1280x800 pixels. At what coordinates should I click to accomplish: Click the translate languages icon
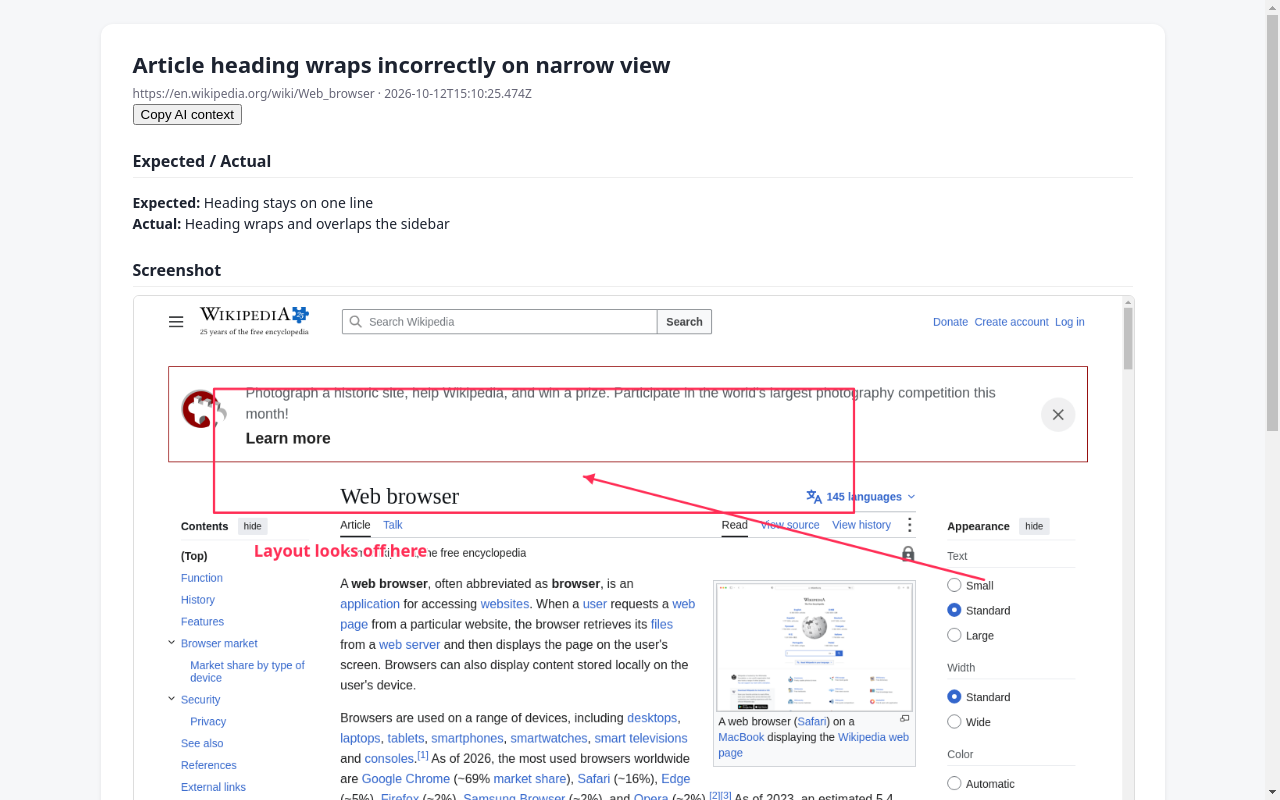pos(814,497)
